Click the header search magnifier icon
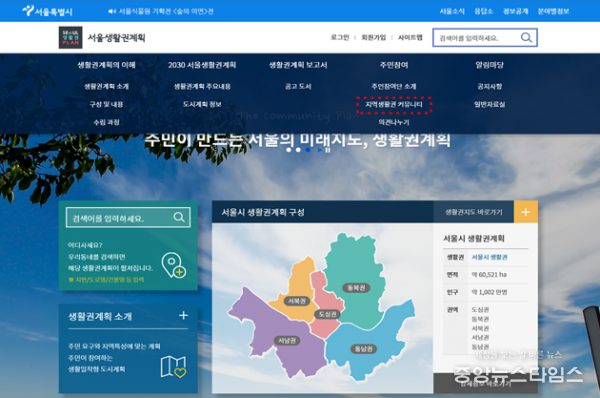The height and width of the screenshot is (398, 600). point(526,38)
